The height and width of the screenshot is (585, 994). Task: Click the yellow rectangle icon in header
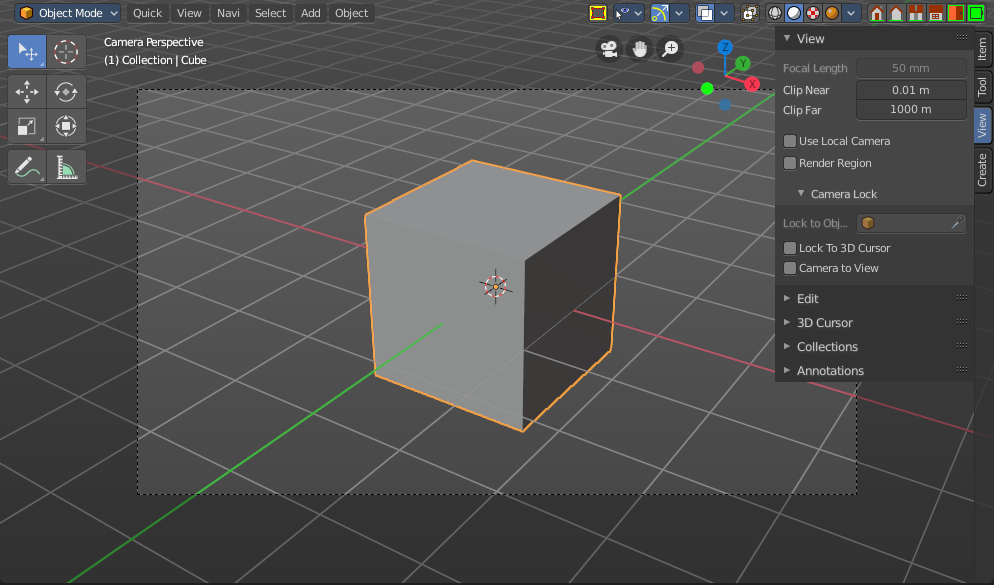click(x=598, y=13)
